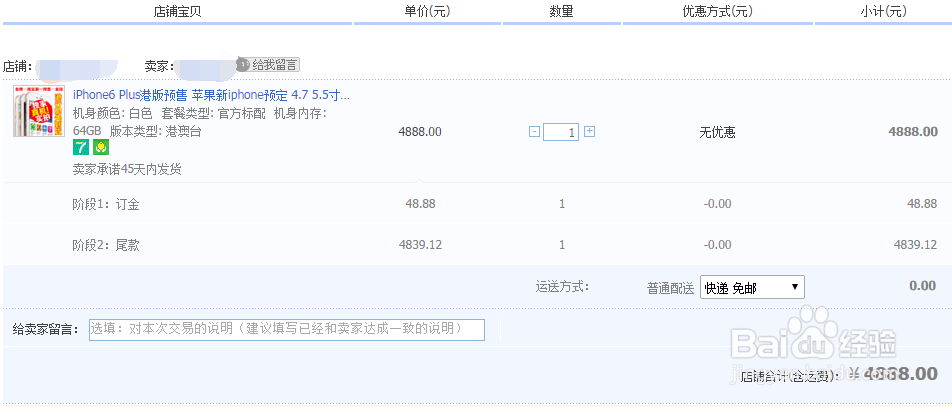This screenshot has width=952, height=407.
Task: Click the 给我留言 message button
Action: (268, 64)
